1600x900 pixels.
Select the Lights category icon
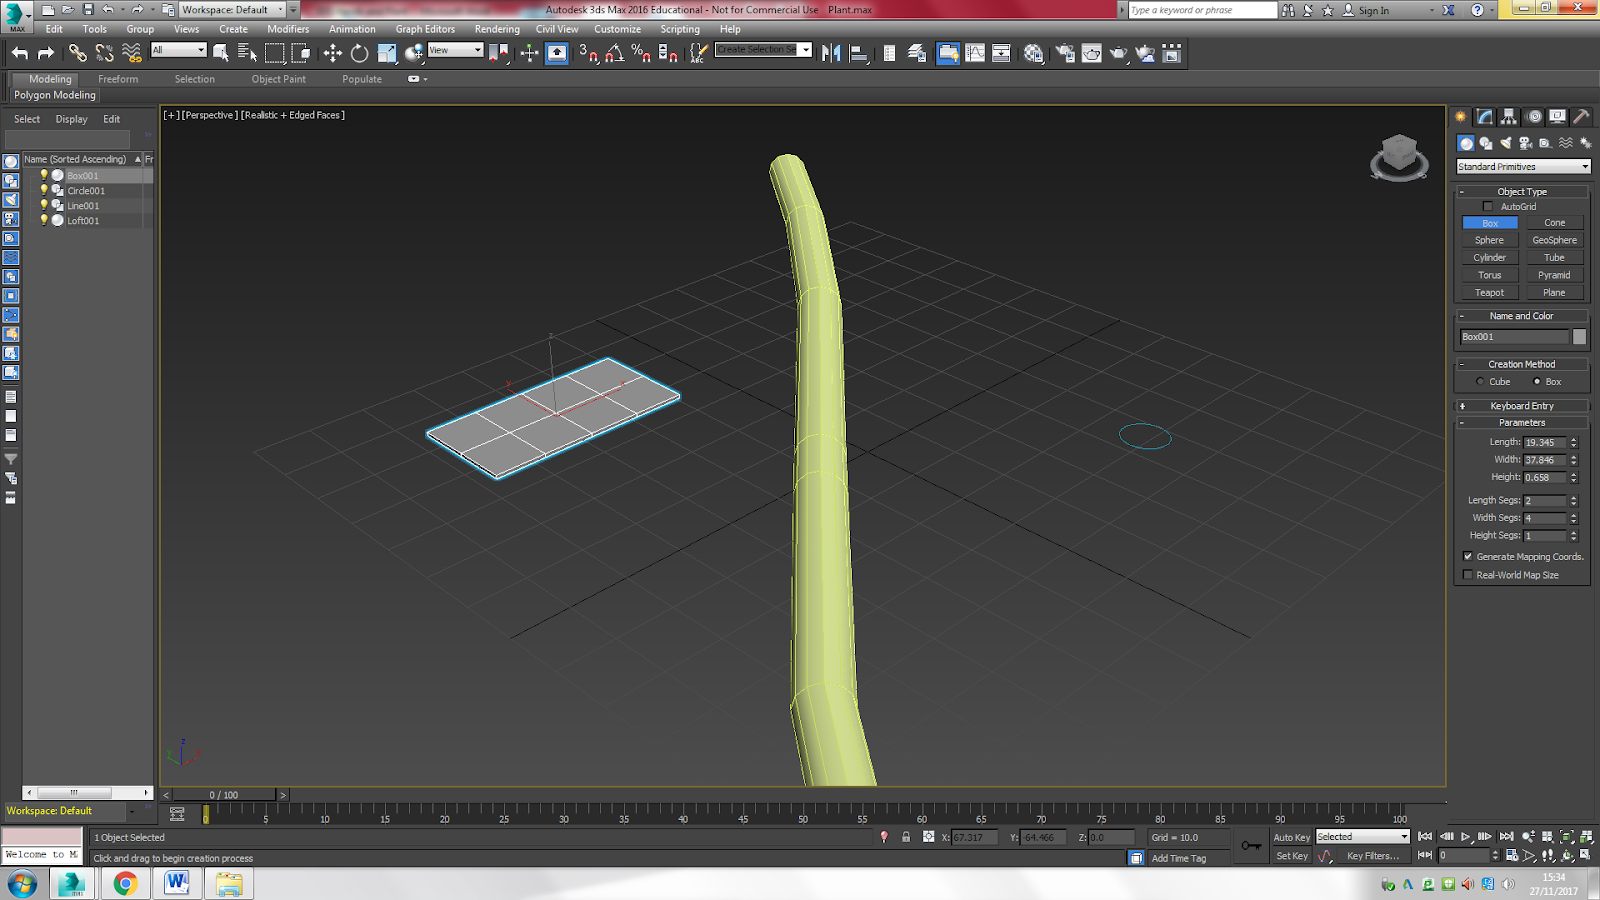1506,143
